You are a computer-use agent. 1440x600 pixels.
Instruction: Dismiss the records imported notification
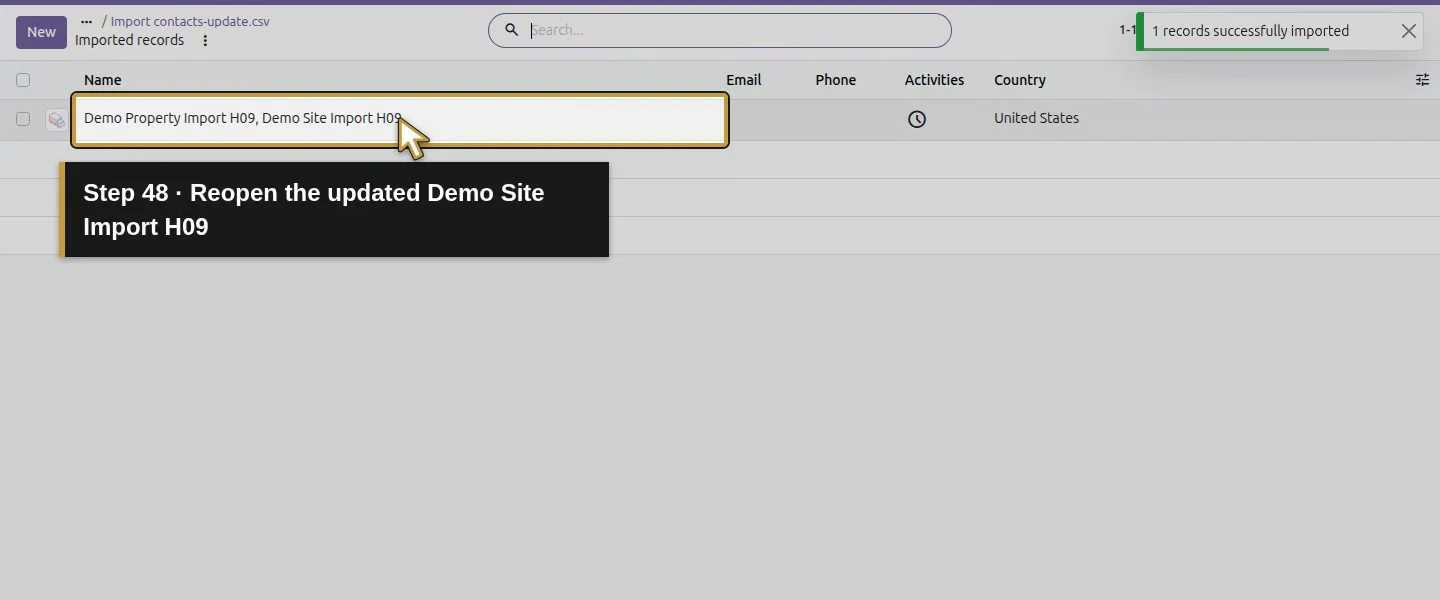[x=1409, y=31]
